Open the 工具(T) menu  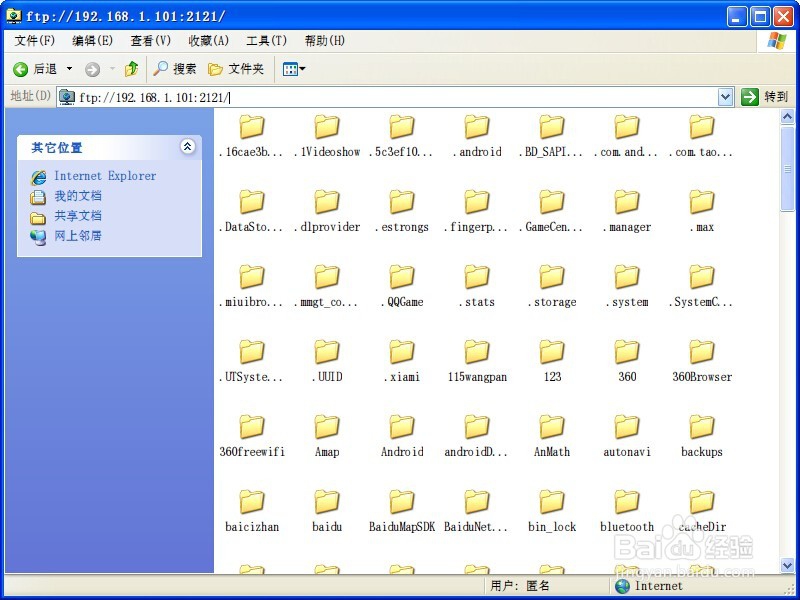pyautogui.click(x=266, y=40)
